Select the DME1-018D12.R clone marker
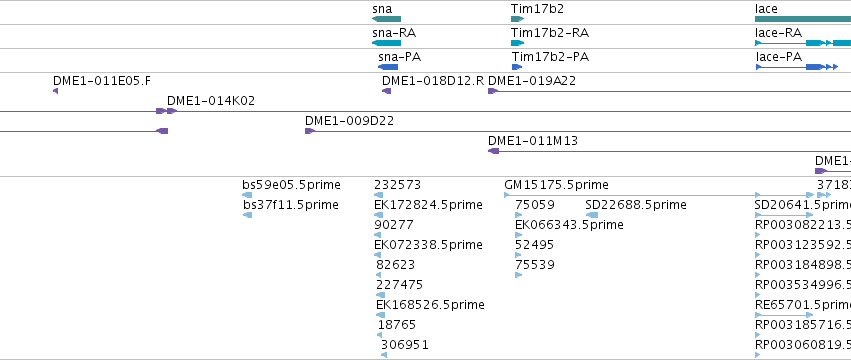The image size is (851, 360). (x=386, y=91)
